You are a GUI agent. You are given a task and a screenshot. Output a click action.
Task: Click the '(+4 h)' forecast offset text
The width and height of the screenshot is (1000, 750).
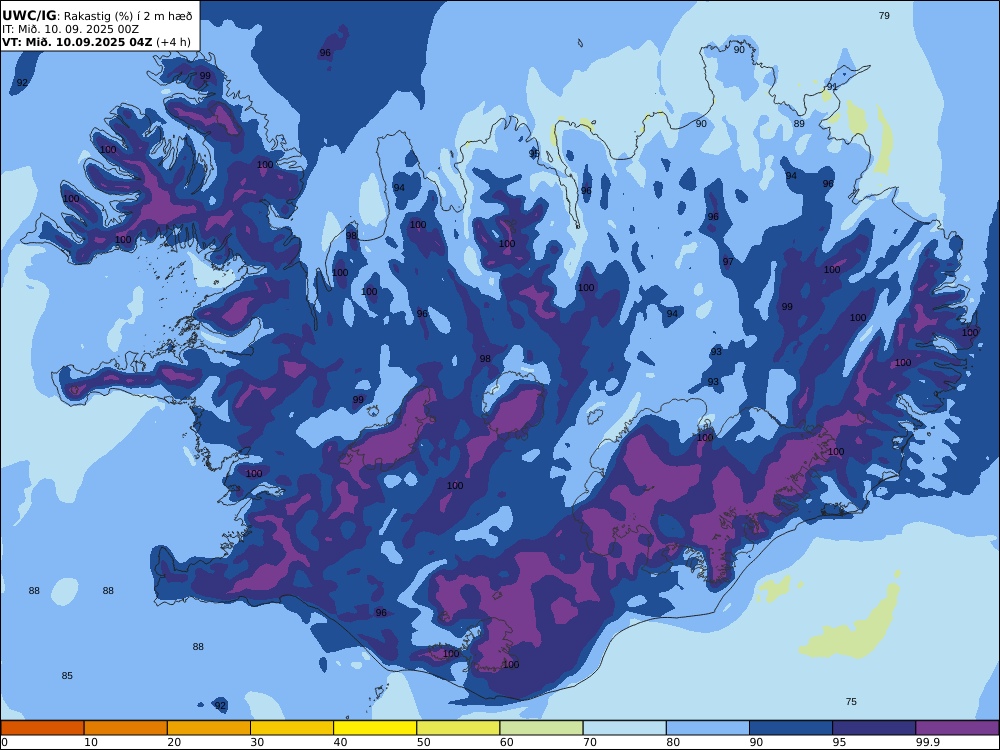click(x=173, y=42)
